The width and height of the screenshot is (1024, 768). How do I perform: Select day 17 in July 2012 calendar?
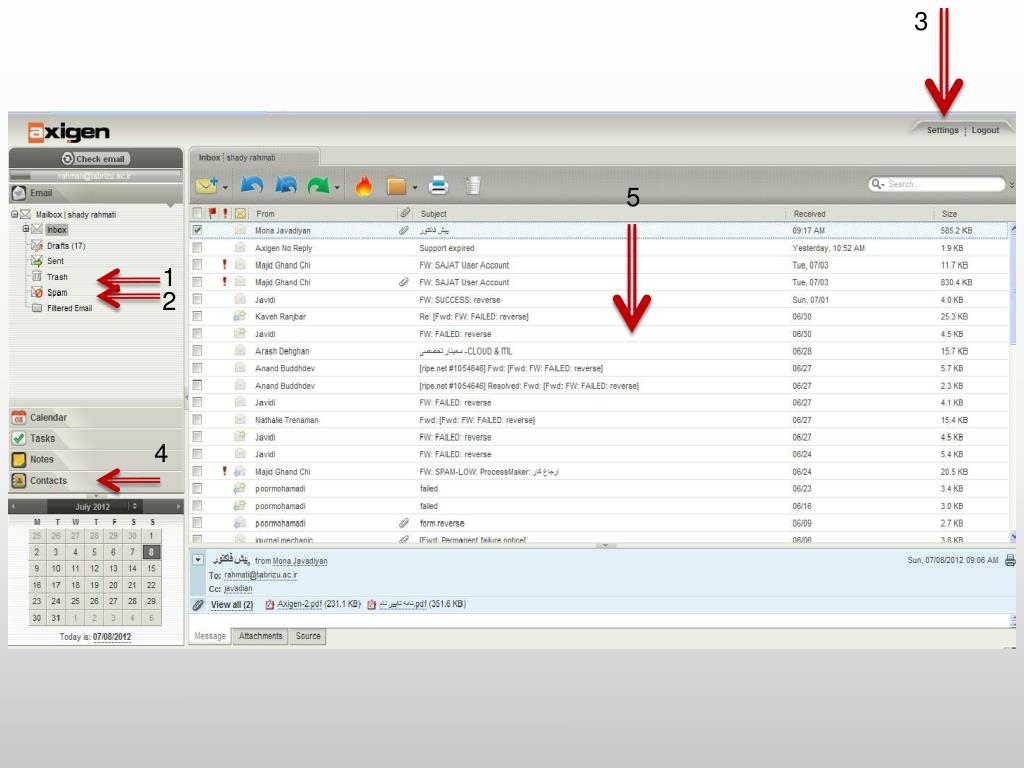click(56, 585)
